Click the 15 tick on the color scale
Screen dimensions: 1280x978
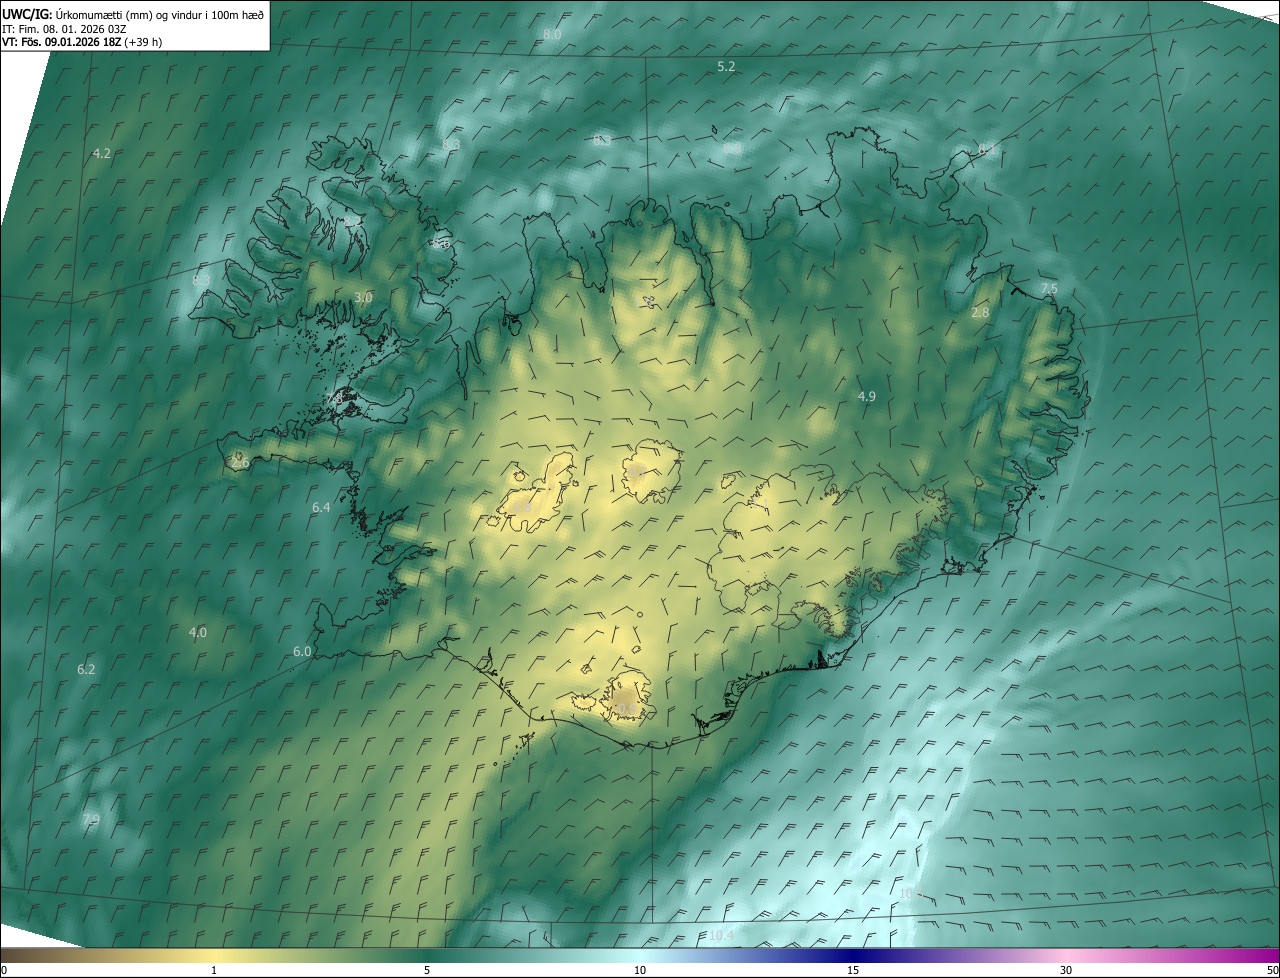[x=853, y=970]
